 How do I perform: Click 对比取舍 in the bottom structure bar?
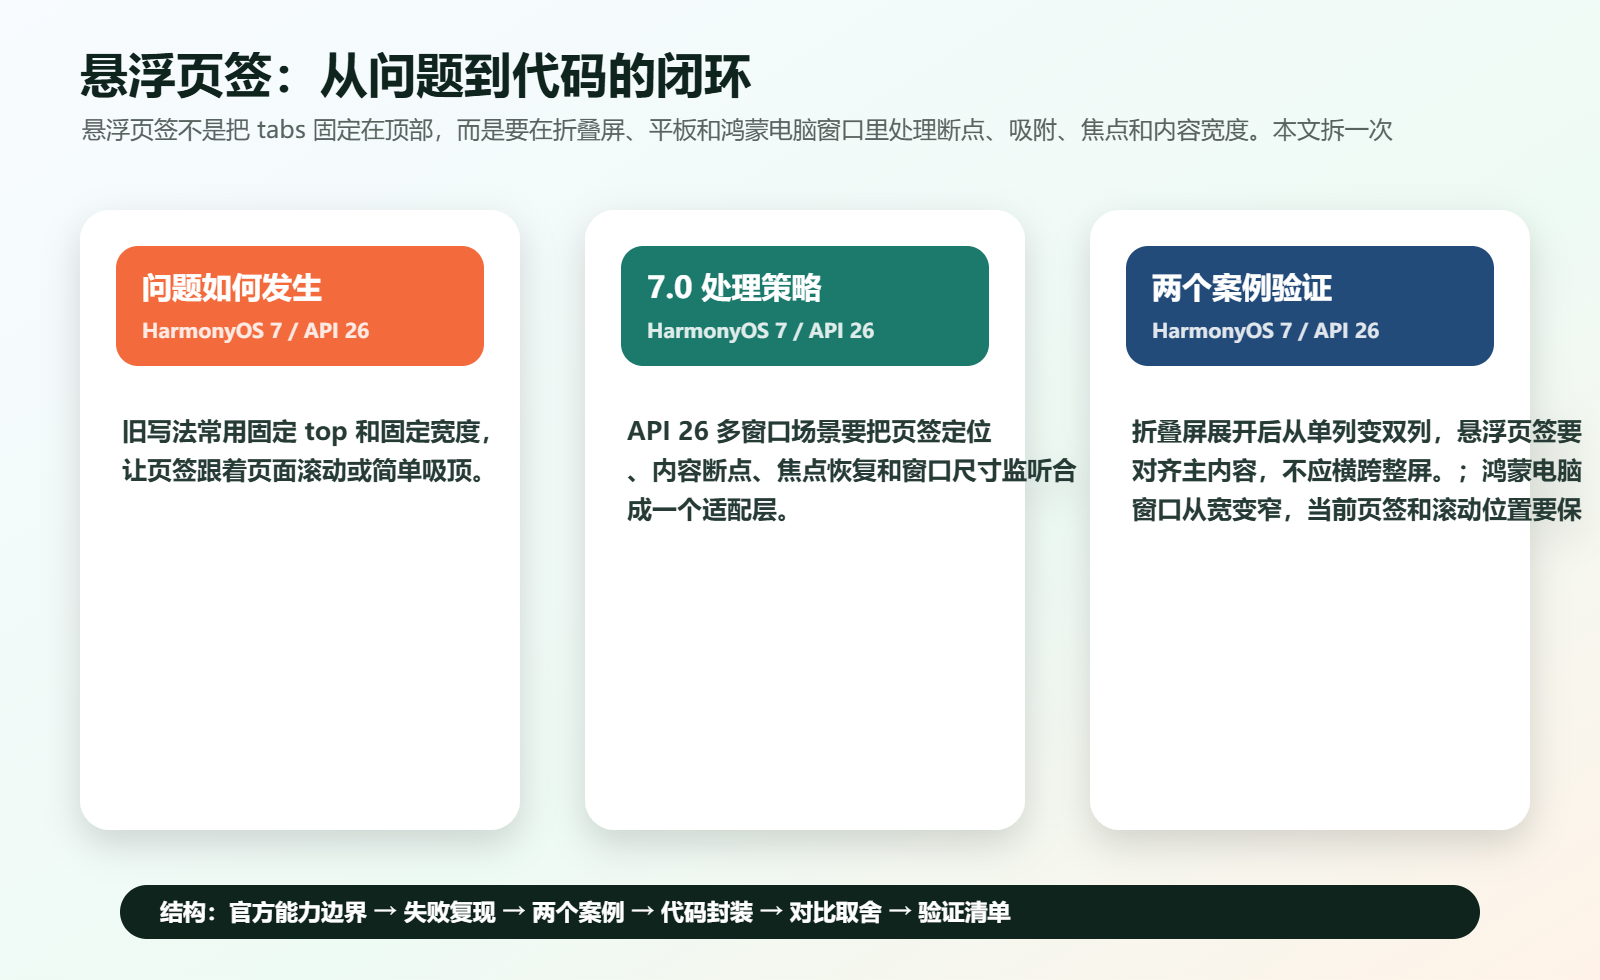pyautogui.click(x=836, y=912)
